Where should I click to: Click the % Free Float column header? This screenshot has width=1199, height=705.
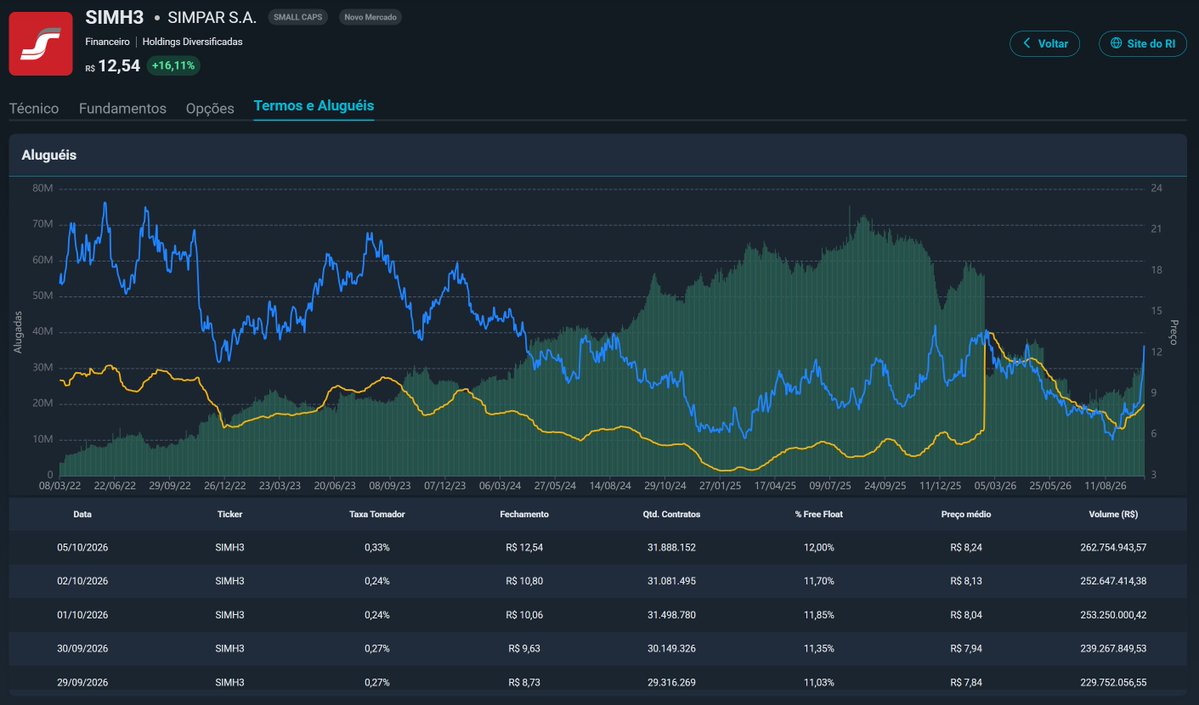(818, 515)
